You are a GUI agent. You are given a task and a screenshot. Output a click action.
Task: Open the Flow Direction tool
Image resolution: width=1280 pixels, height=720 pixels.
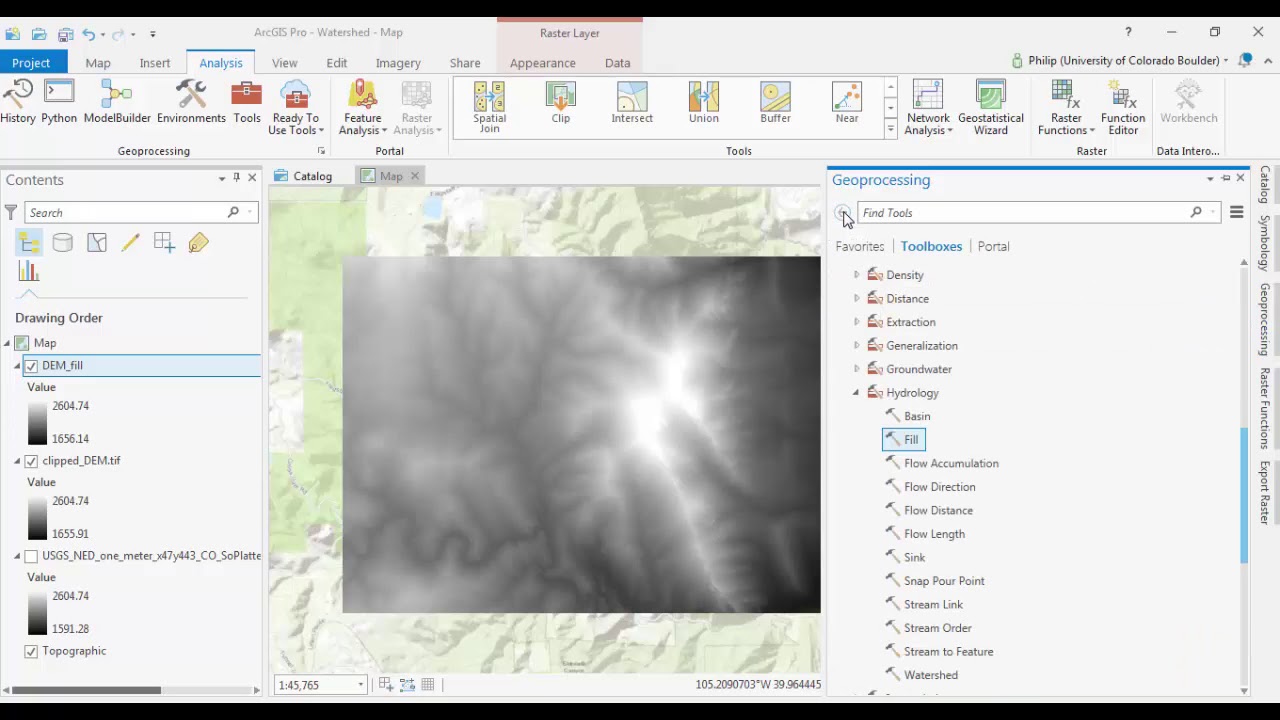click(939, 487)
